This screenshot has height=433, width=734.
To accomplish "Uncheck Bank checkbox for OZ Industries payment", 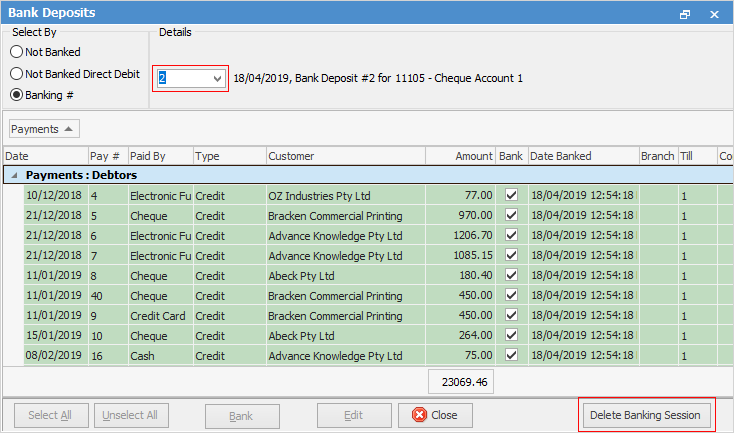I will [x=511, y=196].
